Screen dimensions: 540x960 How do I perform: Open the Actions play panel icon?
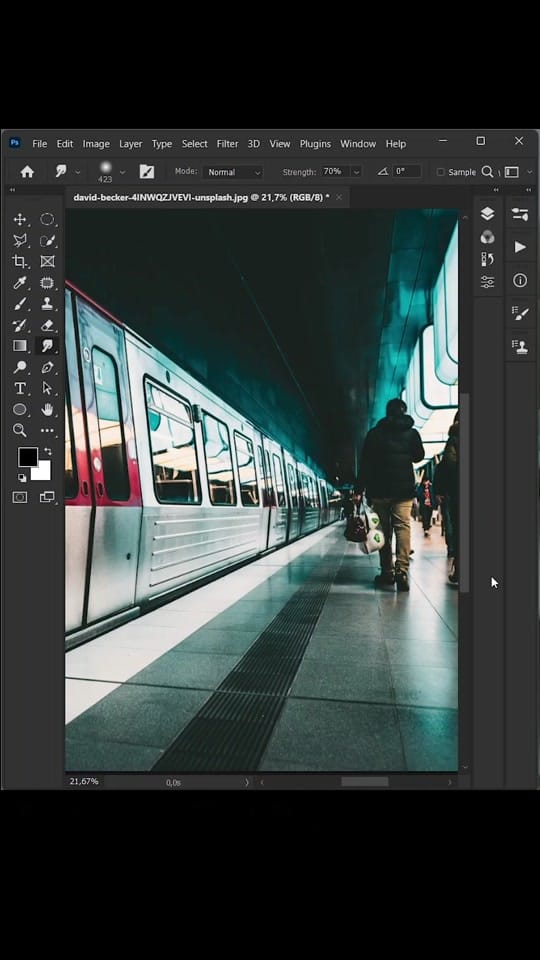click(520, 247)
